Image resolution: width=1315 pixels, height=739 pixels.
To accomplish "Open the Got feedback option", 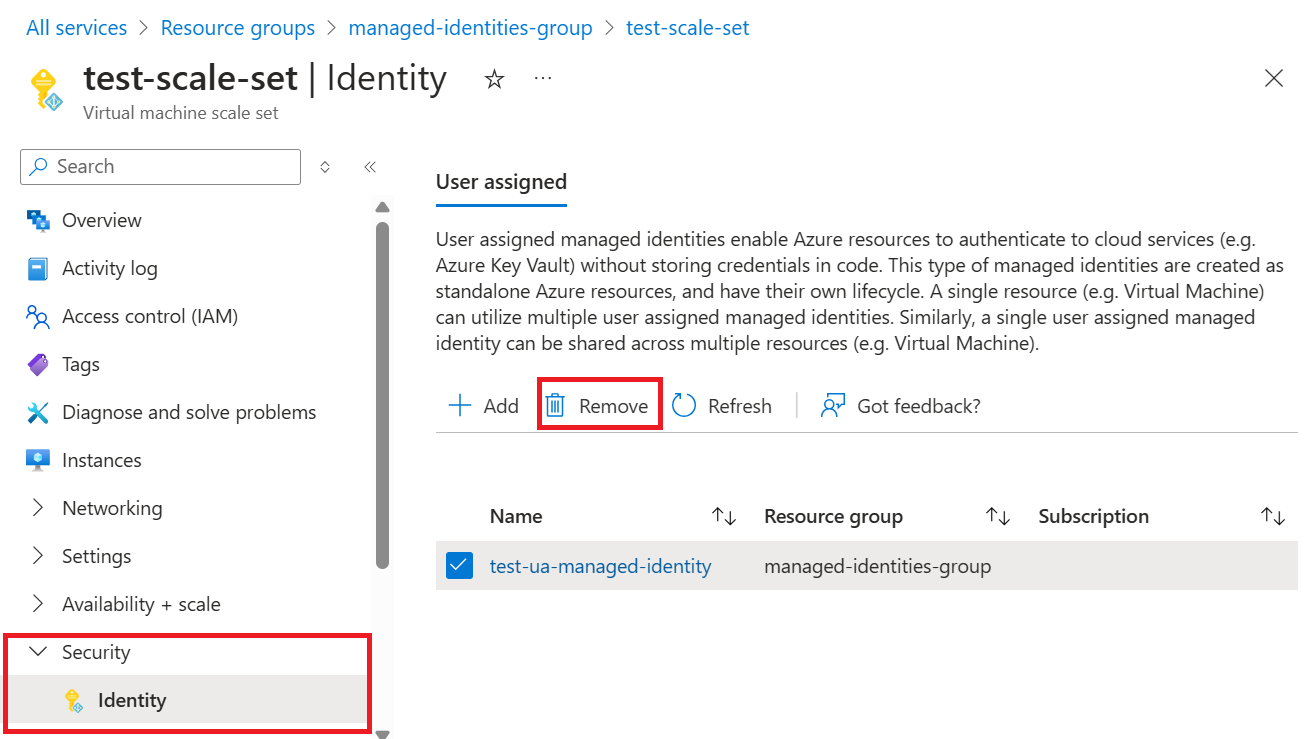I will click(899, 405).
